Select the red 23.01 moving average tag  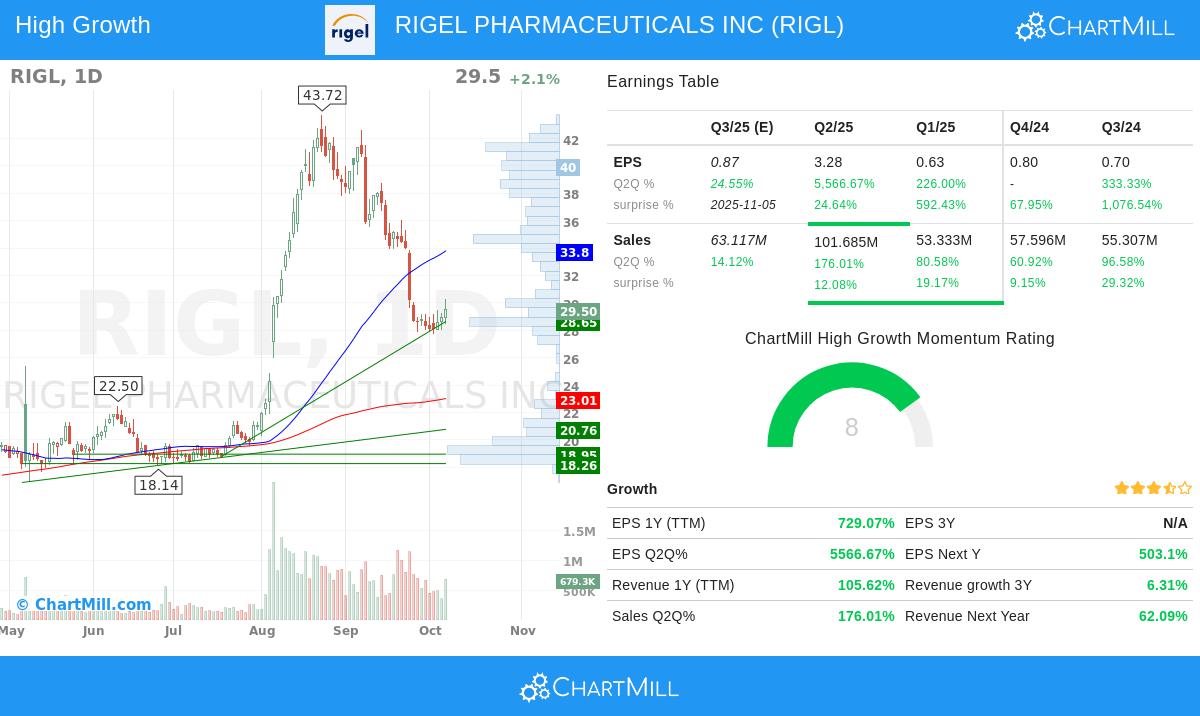(x=578, y=401)
